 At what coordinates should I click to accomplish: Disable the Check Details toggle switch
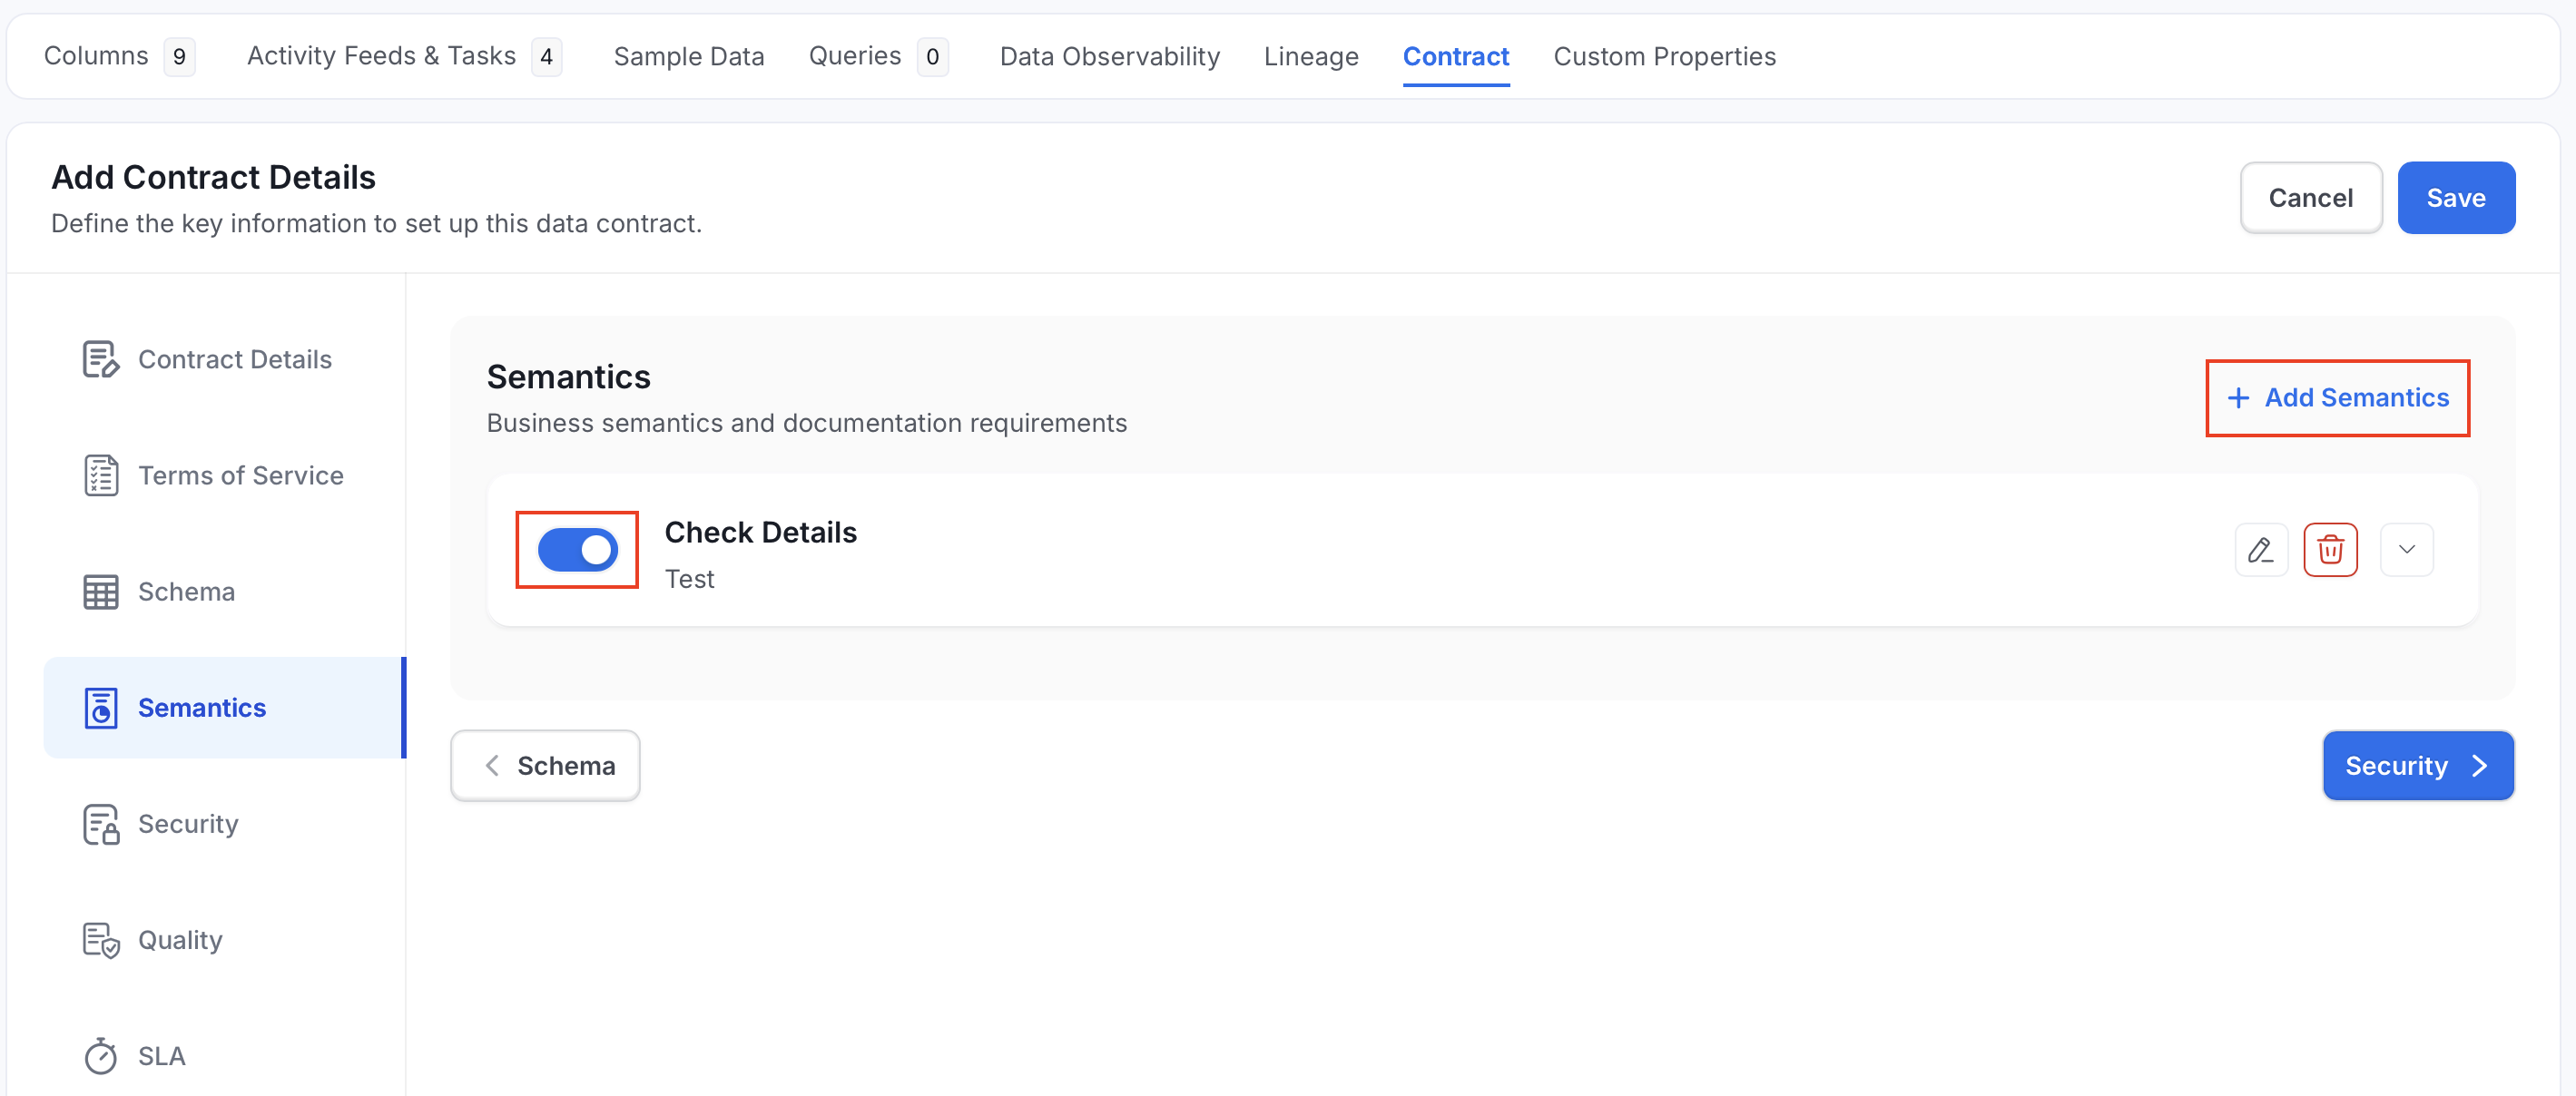(x=577, y=549)
